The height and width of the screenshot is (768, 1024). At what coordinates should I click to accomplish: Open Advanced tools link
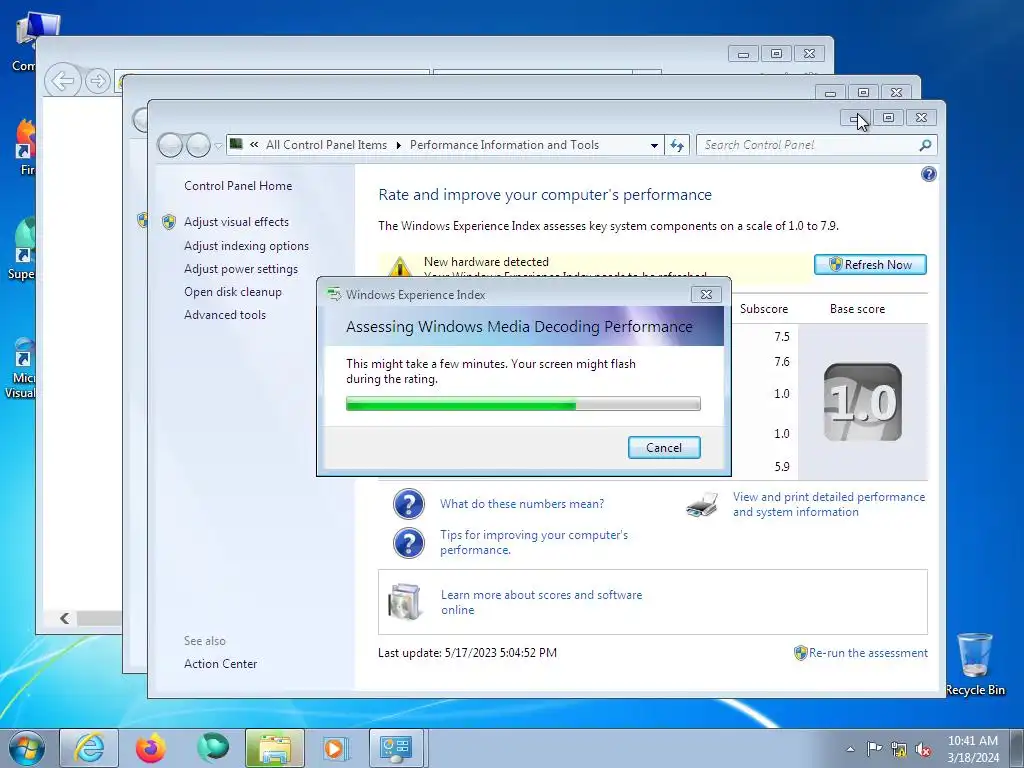click(225, 315)
